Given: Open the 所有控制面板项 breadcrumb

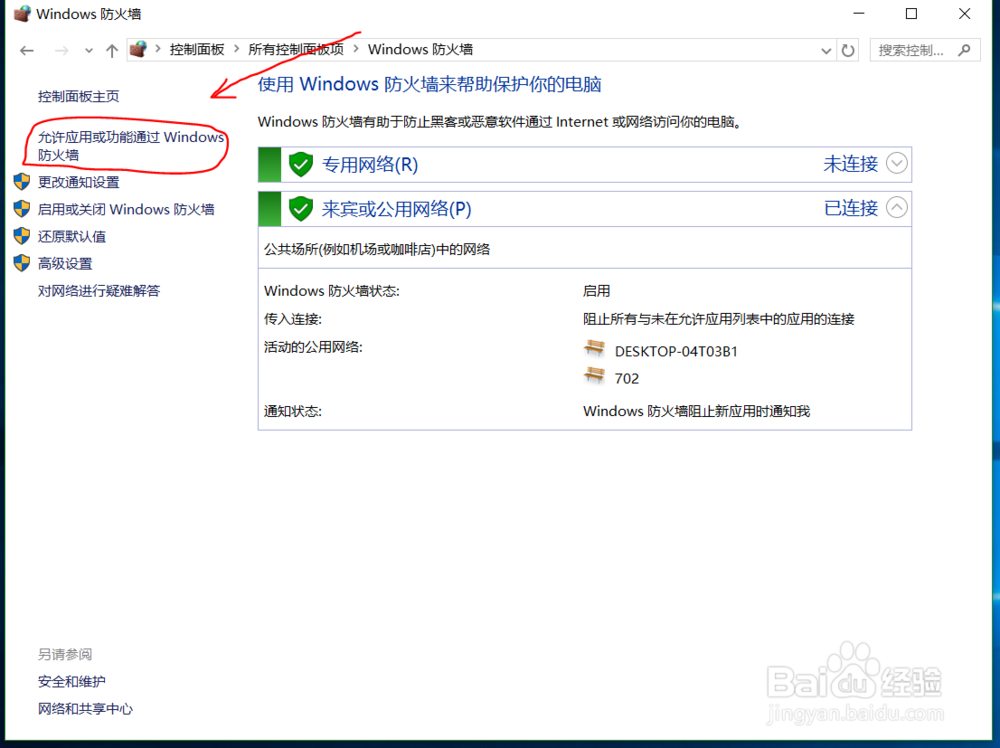Looking at the screenshot, I should 296,49.
